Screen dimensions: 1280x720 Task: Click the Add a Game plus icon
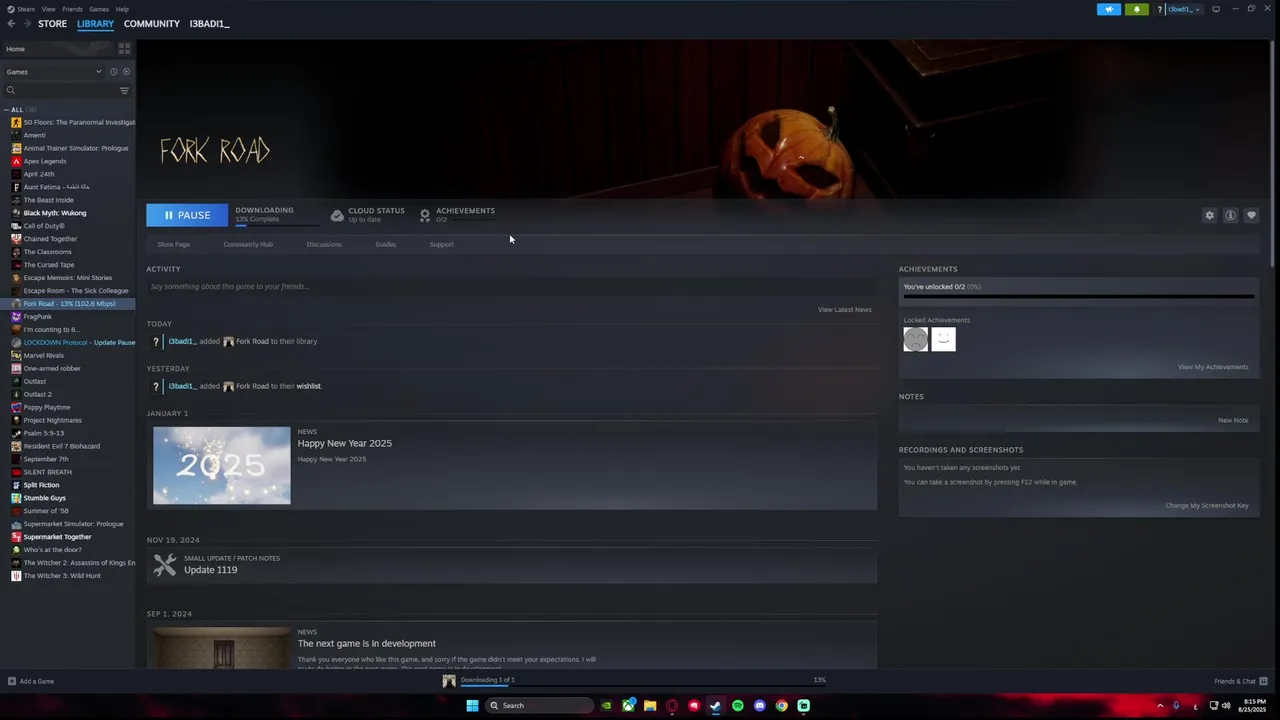(x=11, y=681)
